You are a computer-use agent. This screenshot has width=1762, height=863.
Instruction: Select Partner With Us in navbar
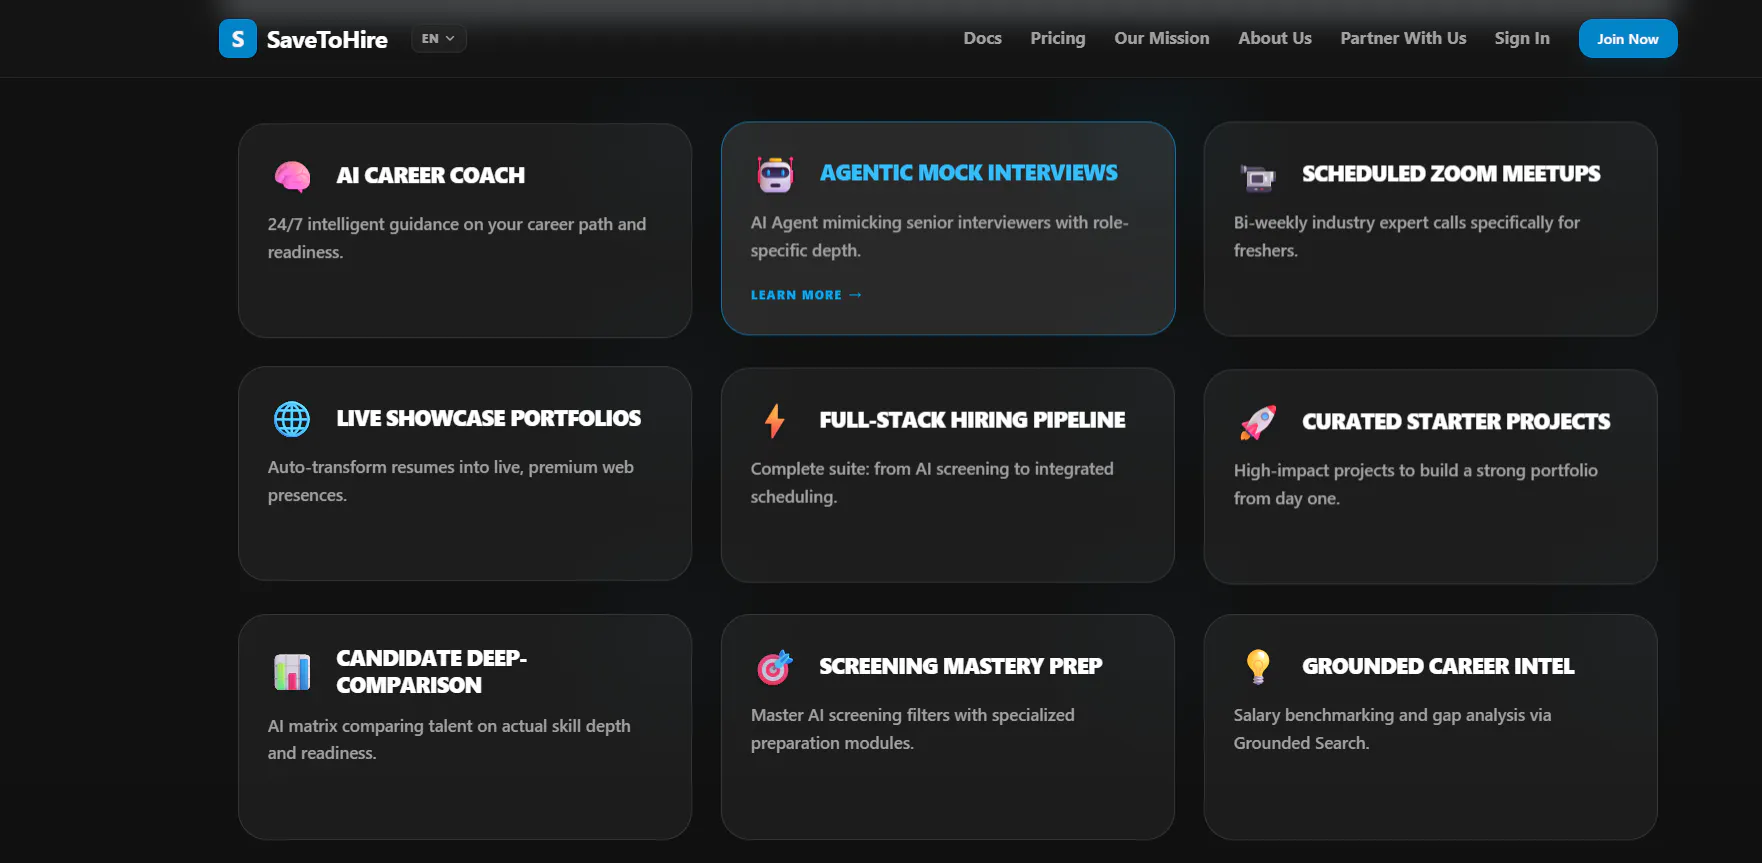[x=1403, y=38]
